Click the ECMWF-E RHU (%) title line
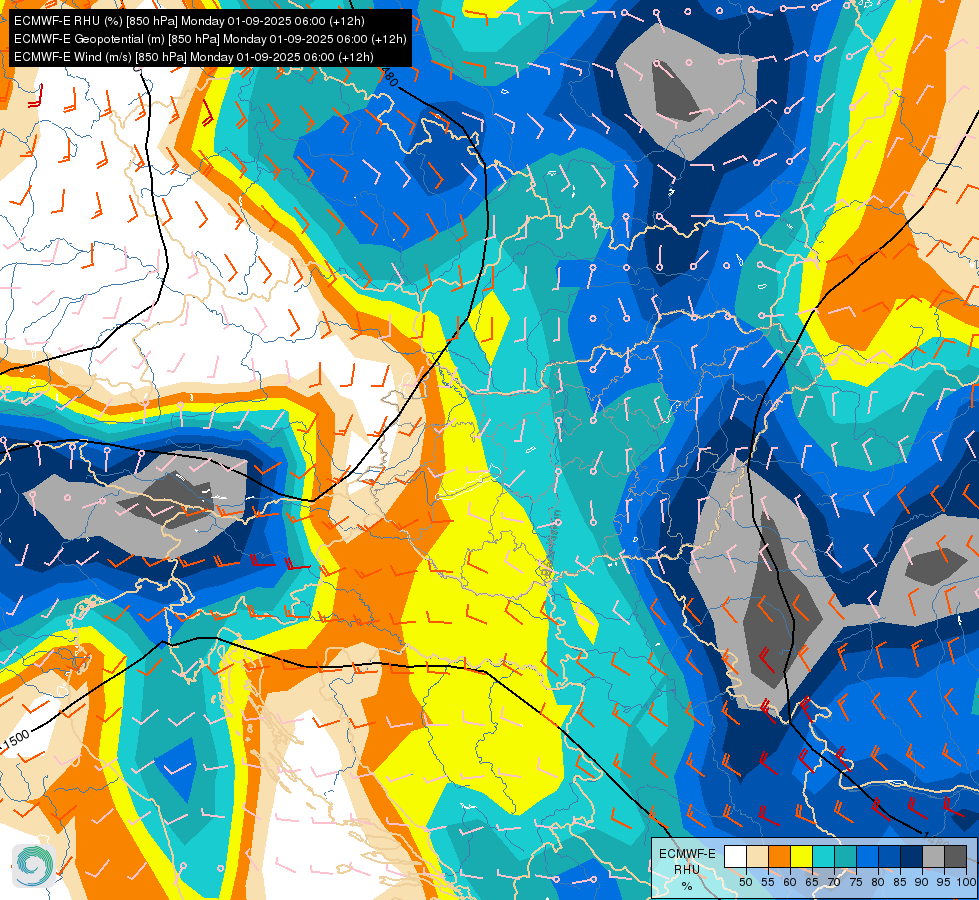The height and width of the screenshot is (900, 979). 189,21
